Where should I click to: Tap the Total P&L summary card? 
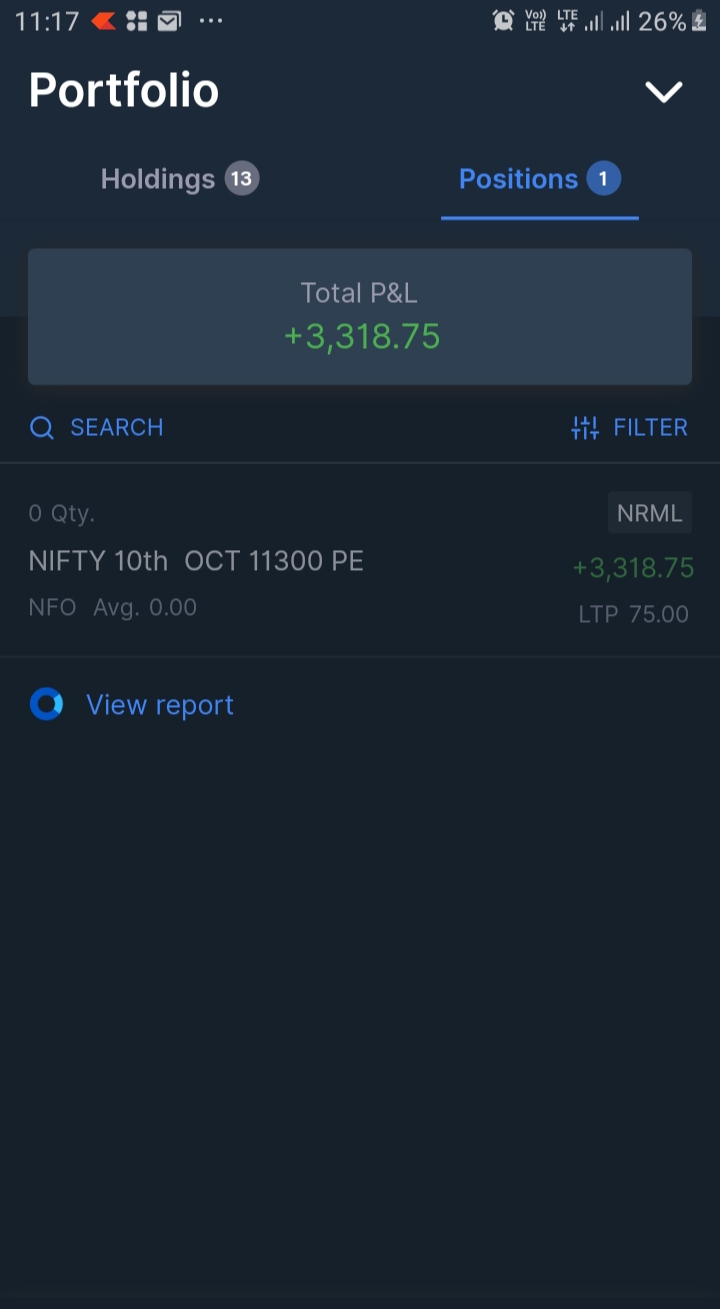click(x=360, y=316)
